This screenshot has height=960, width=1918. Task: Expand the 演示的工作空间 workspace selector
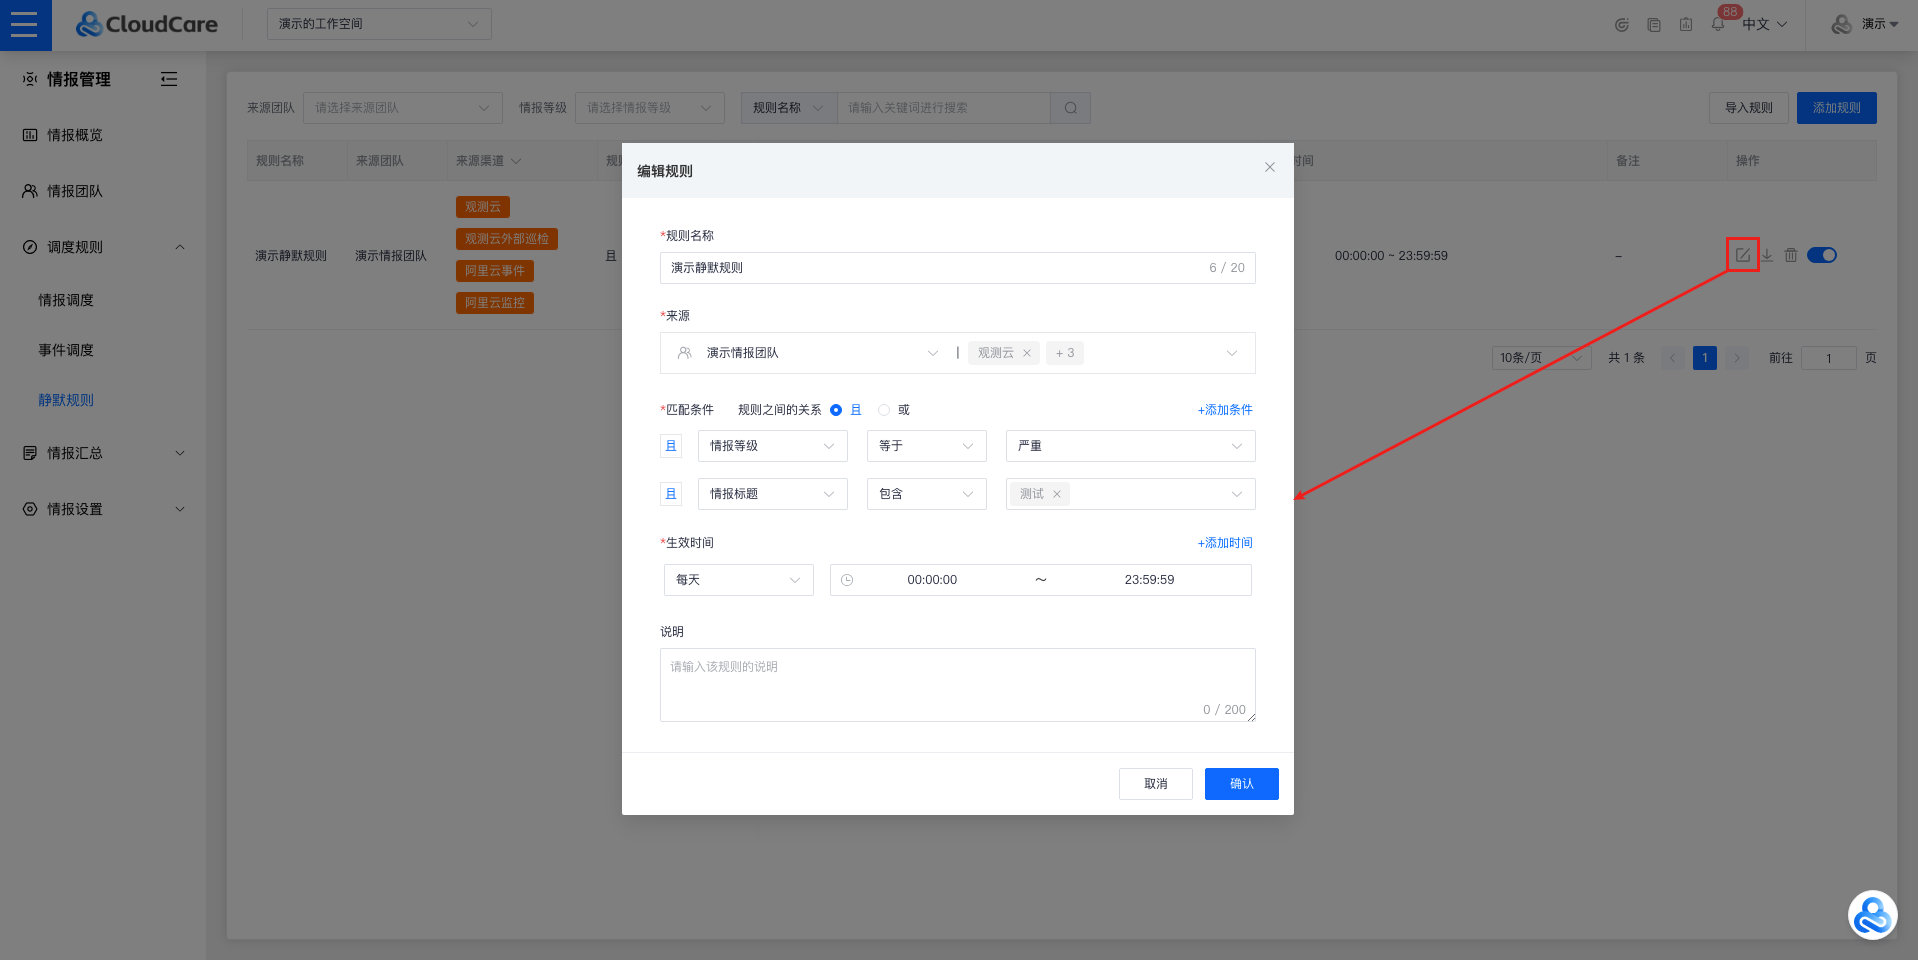pyautogui.click(x=379, y=24)
